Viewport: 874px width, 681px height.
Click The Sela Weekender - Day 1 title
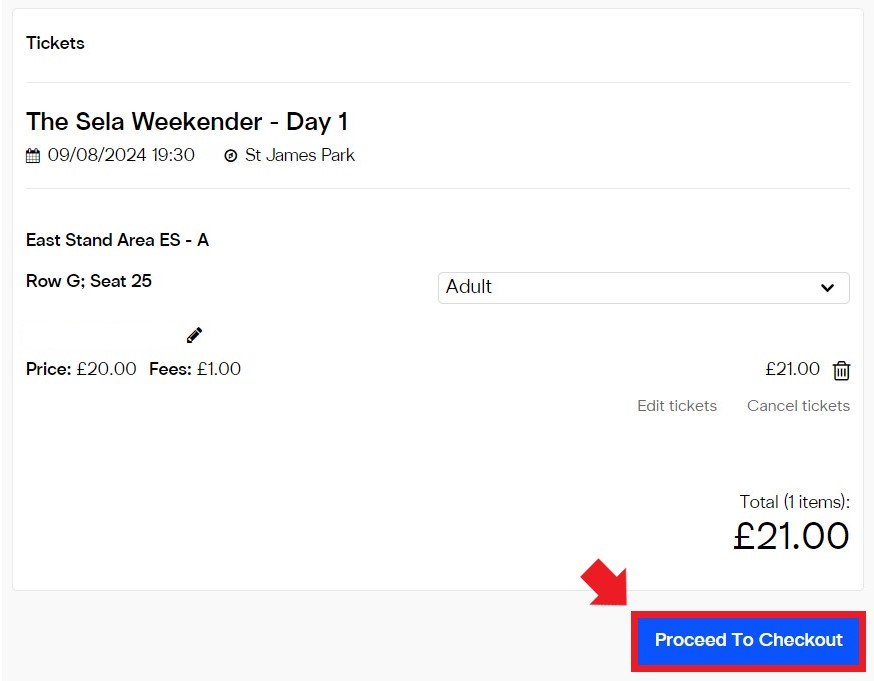187,122
